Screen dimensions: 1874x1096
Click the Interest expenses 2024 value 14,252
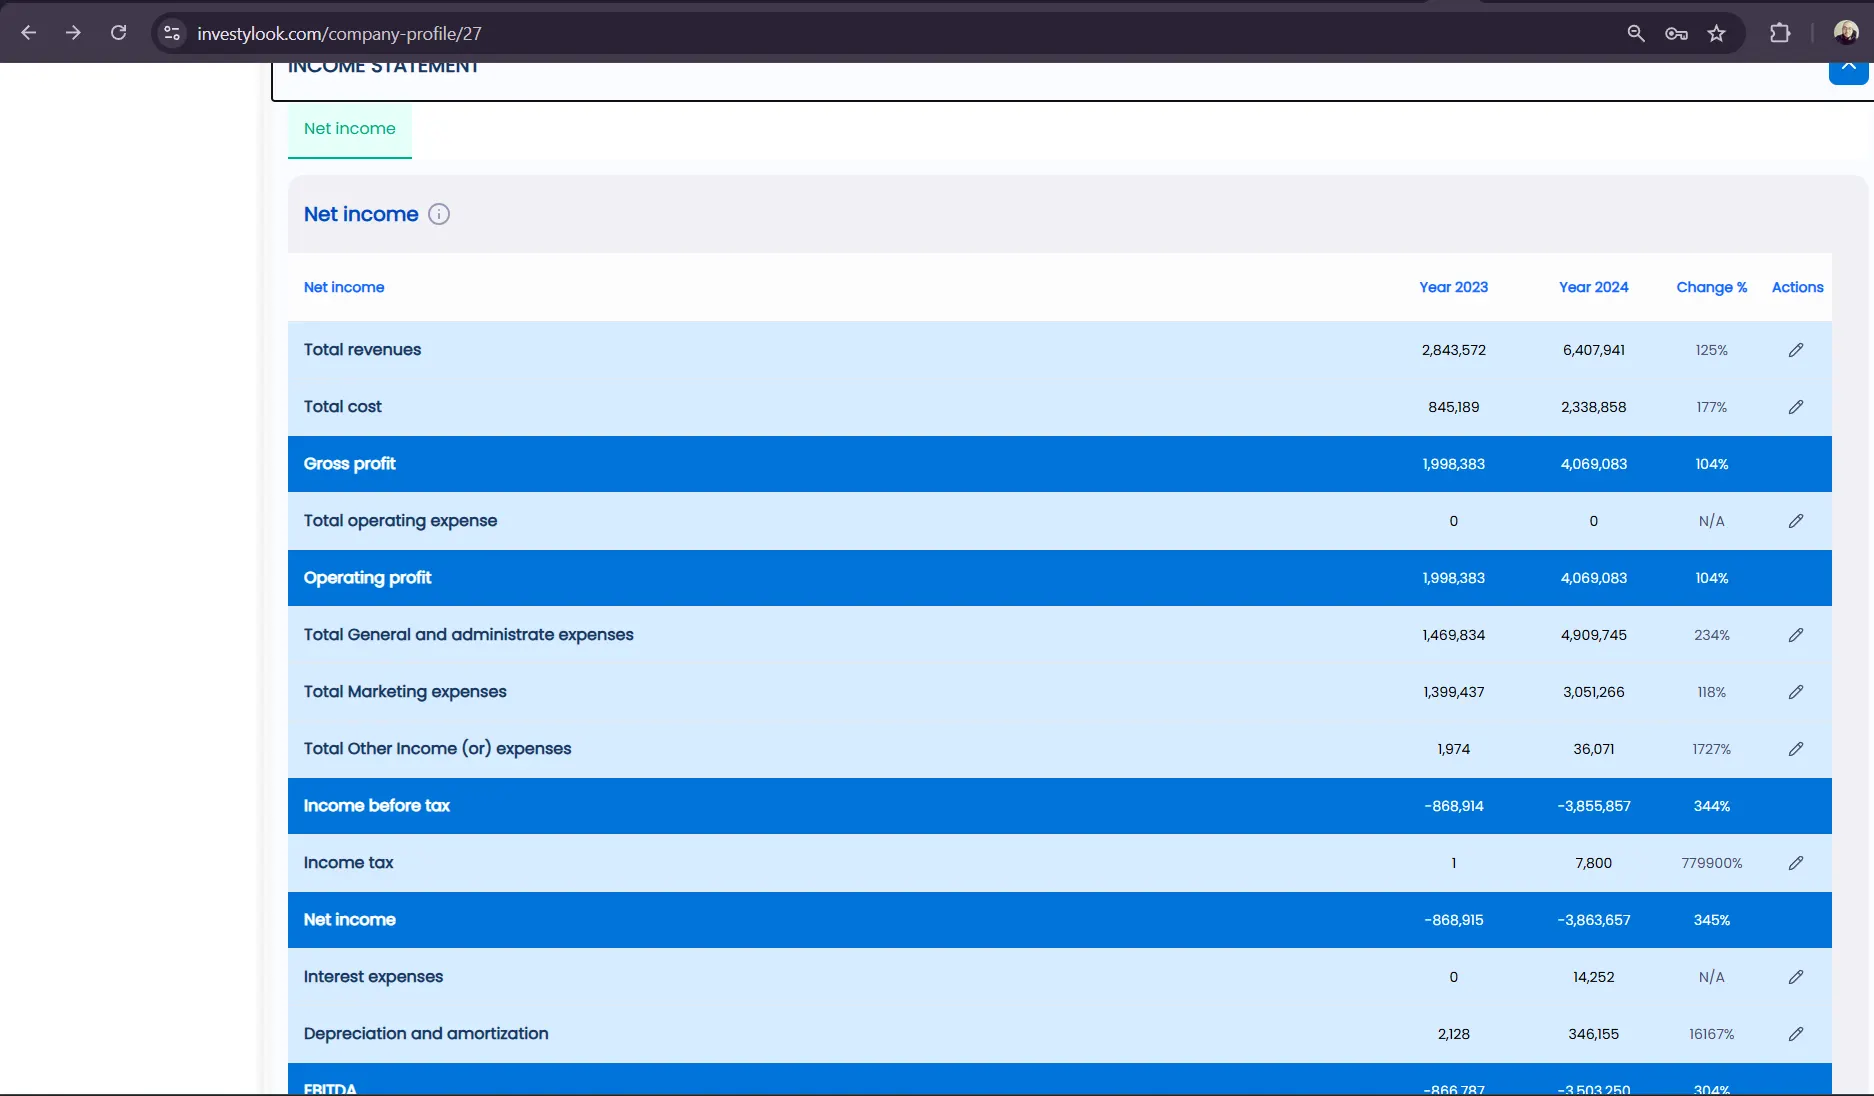[x=1594, y=977]
